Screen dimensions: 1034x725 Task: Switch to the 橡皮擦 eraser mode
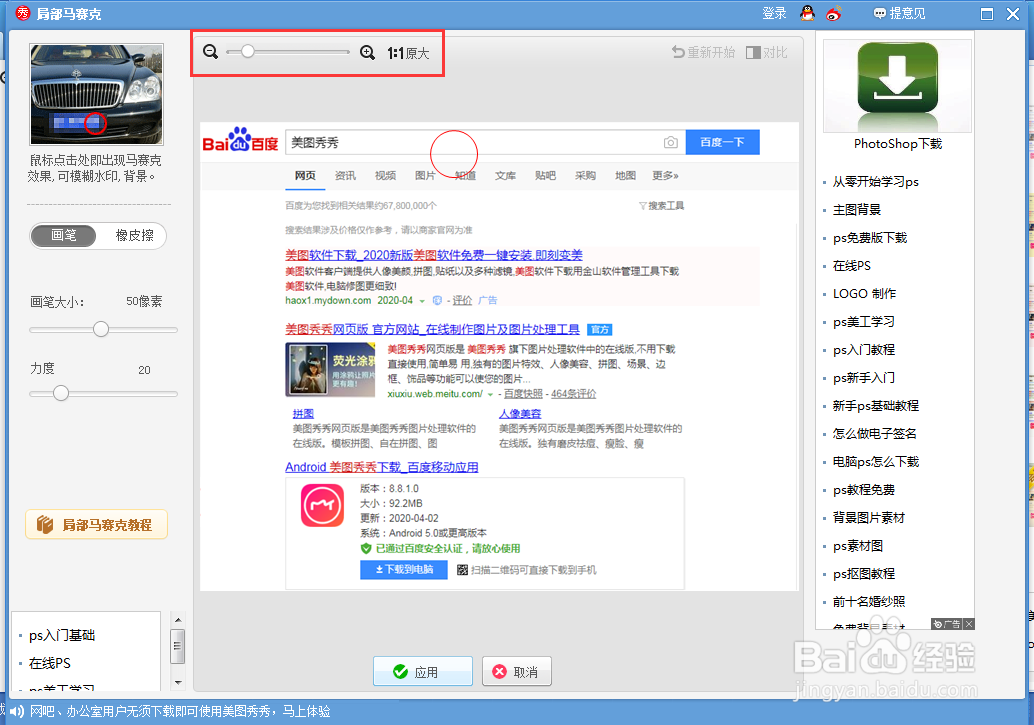point(134,236)
